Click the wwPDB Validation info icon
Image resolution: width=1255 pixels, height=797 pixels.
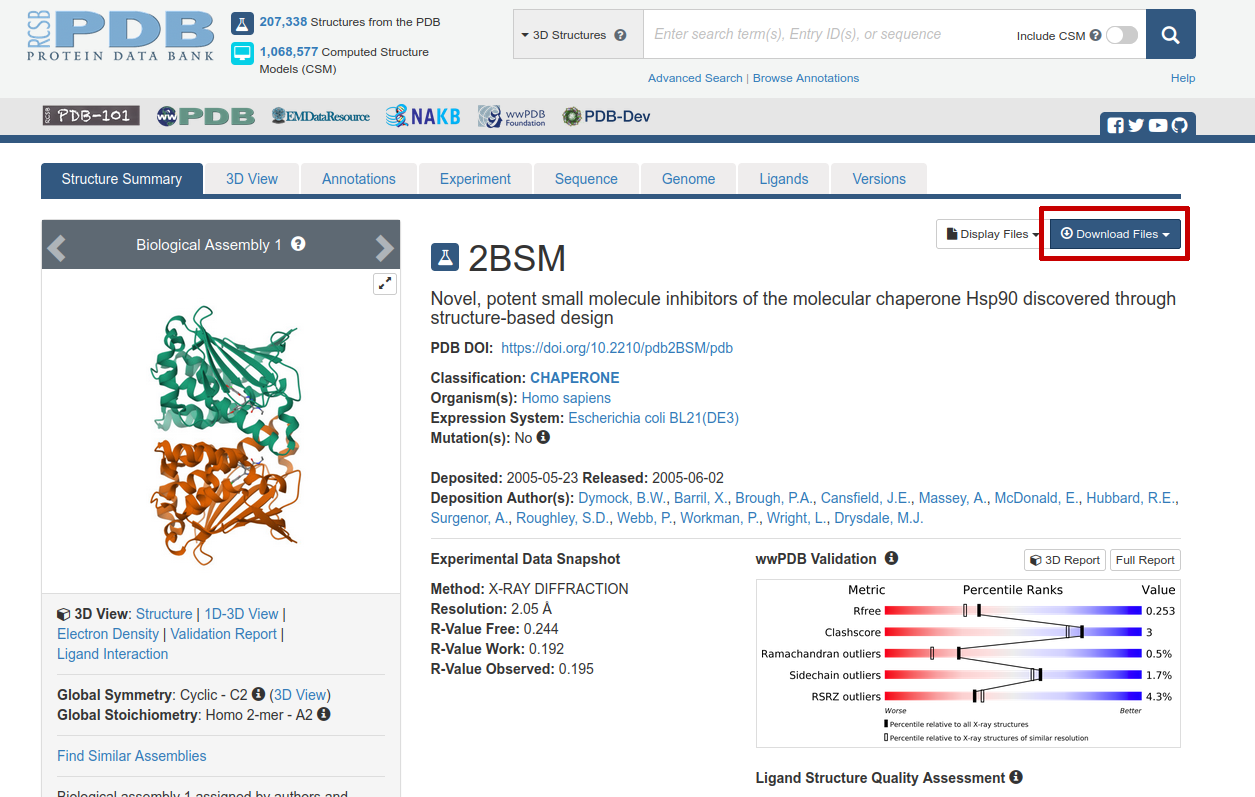point(891,558)
